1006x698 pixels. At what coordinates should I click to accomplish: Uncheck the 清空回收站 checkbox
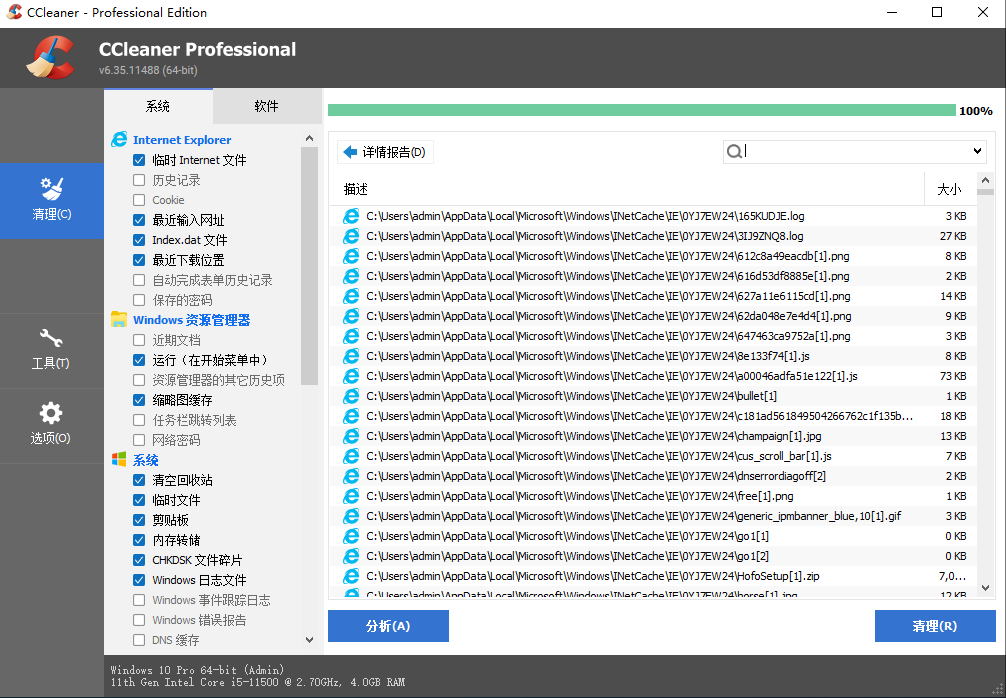click(139, 480)
